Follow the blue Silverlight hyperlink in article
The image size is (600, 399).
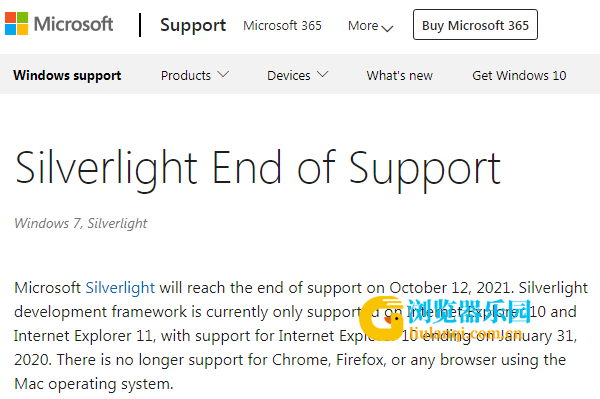[x=120, y=287]
